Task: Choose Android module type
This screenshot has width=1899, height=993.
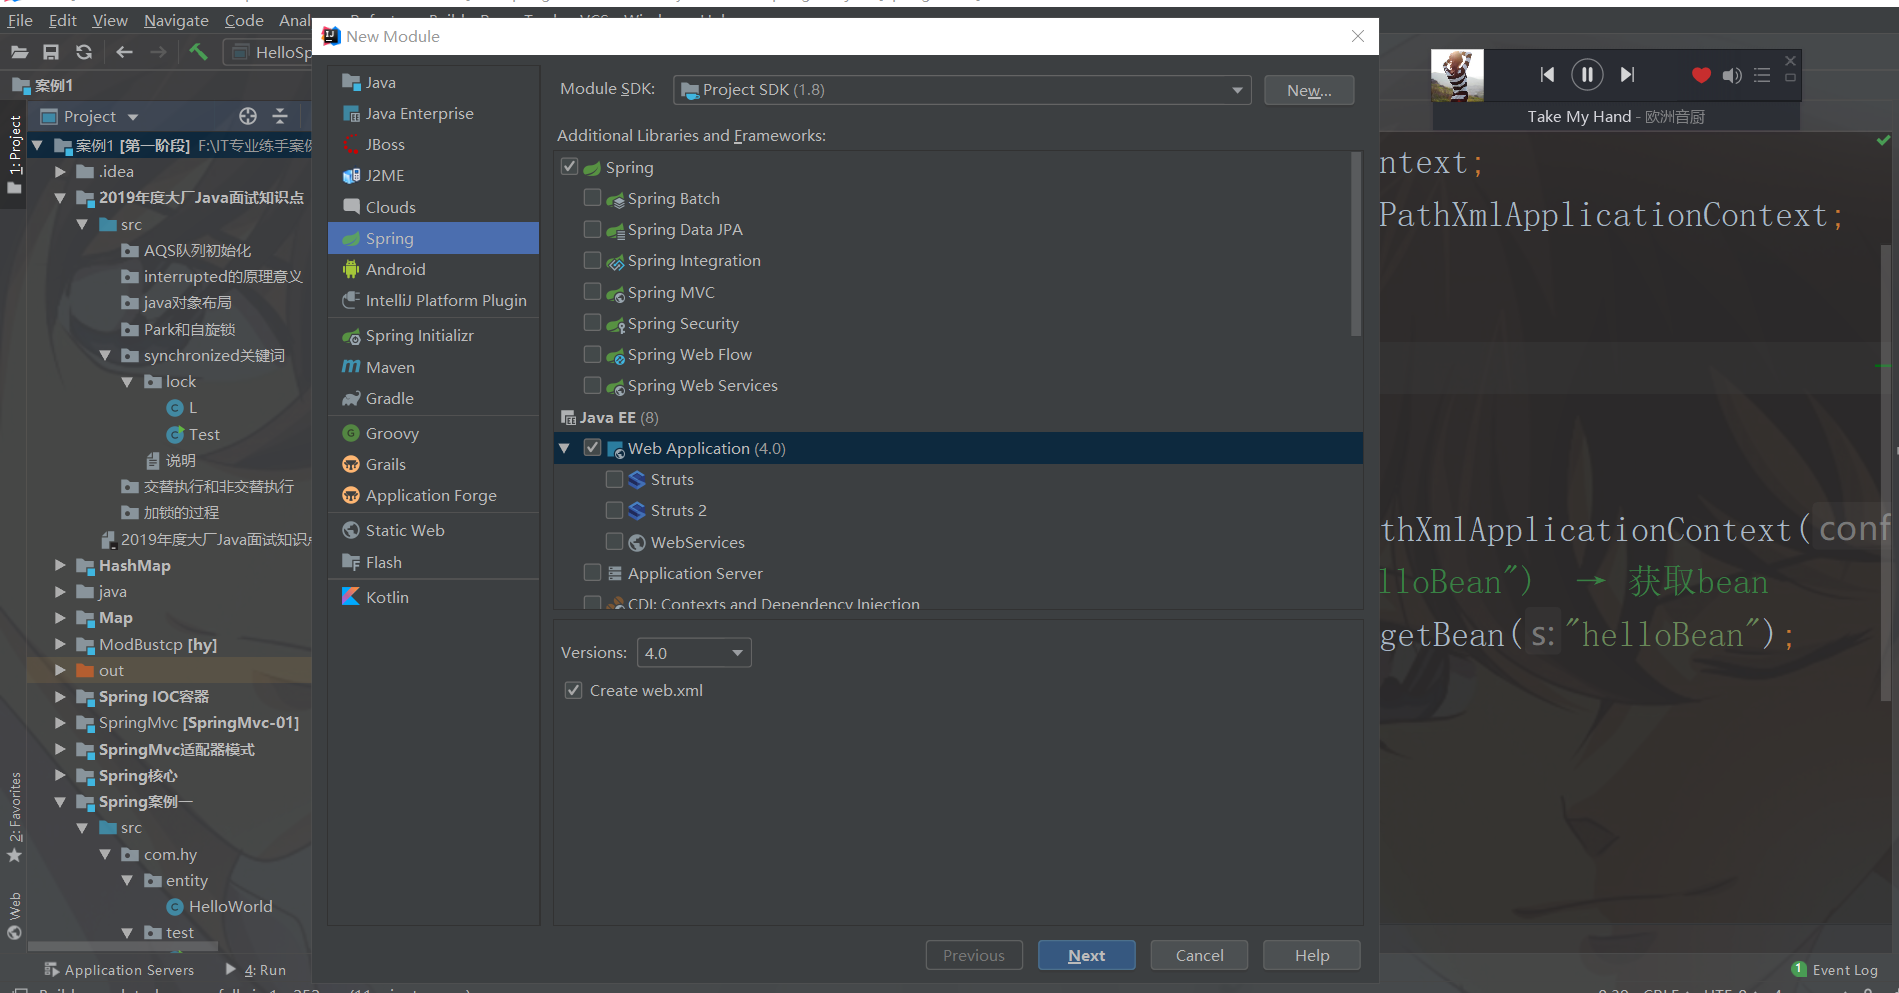Action: click(x=396, y=269)
